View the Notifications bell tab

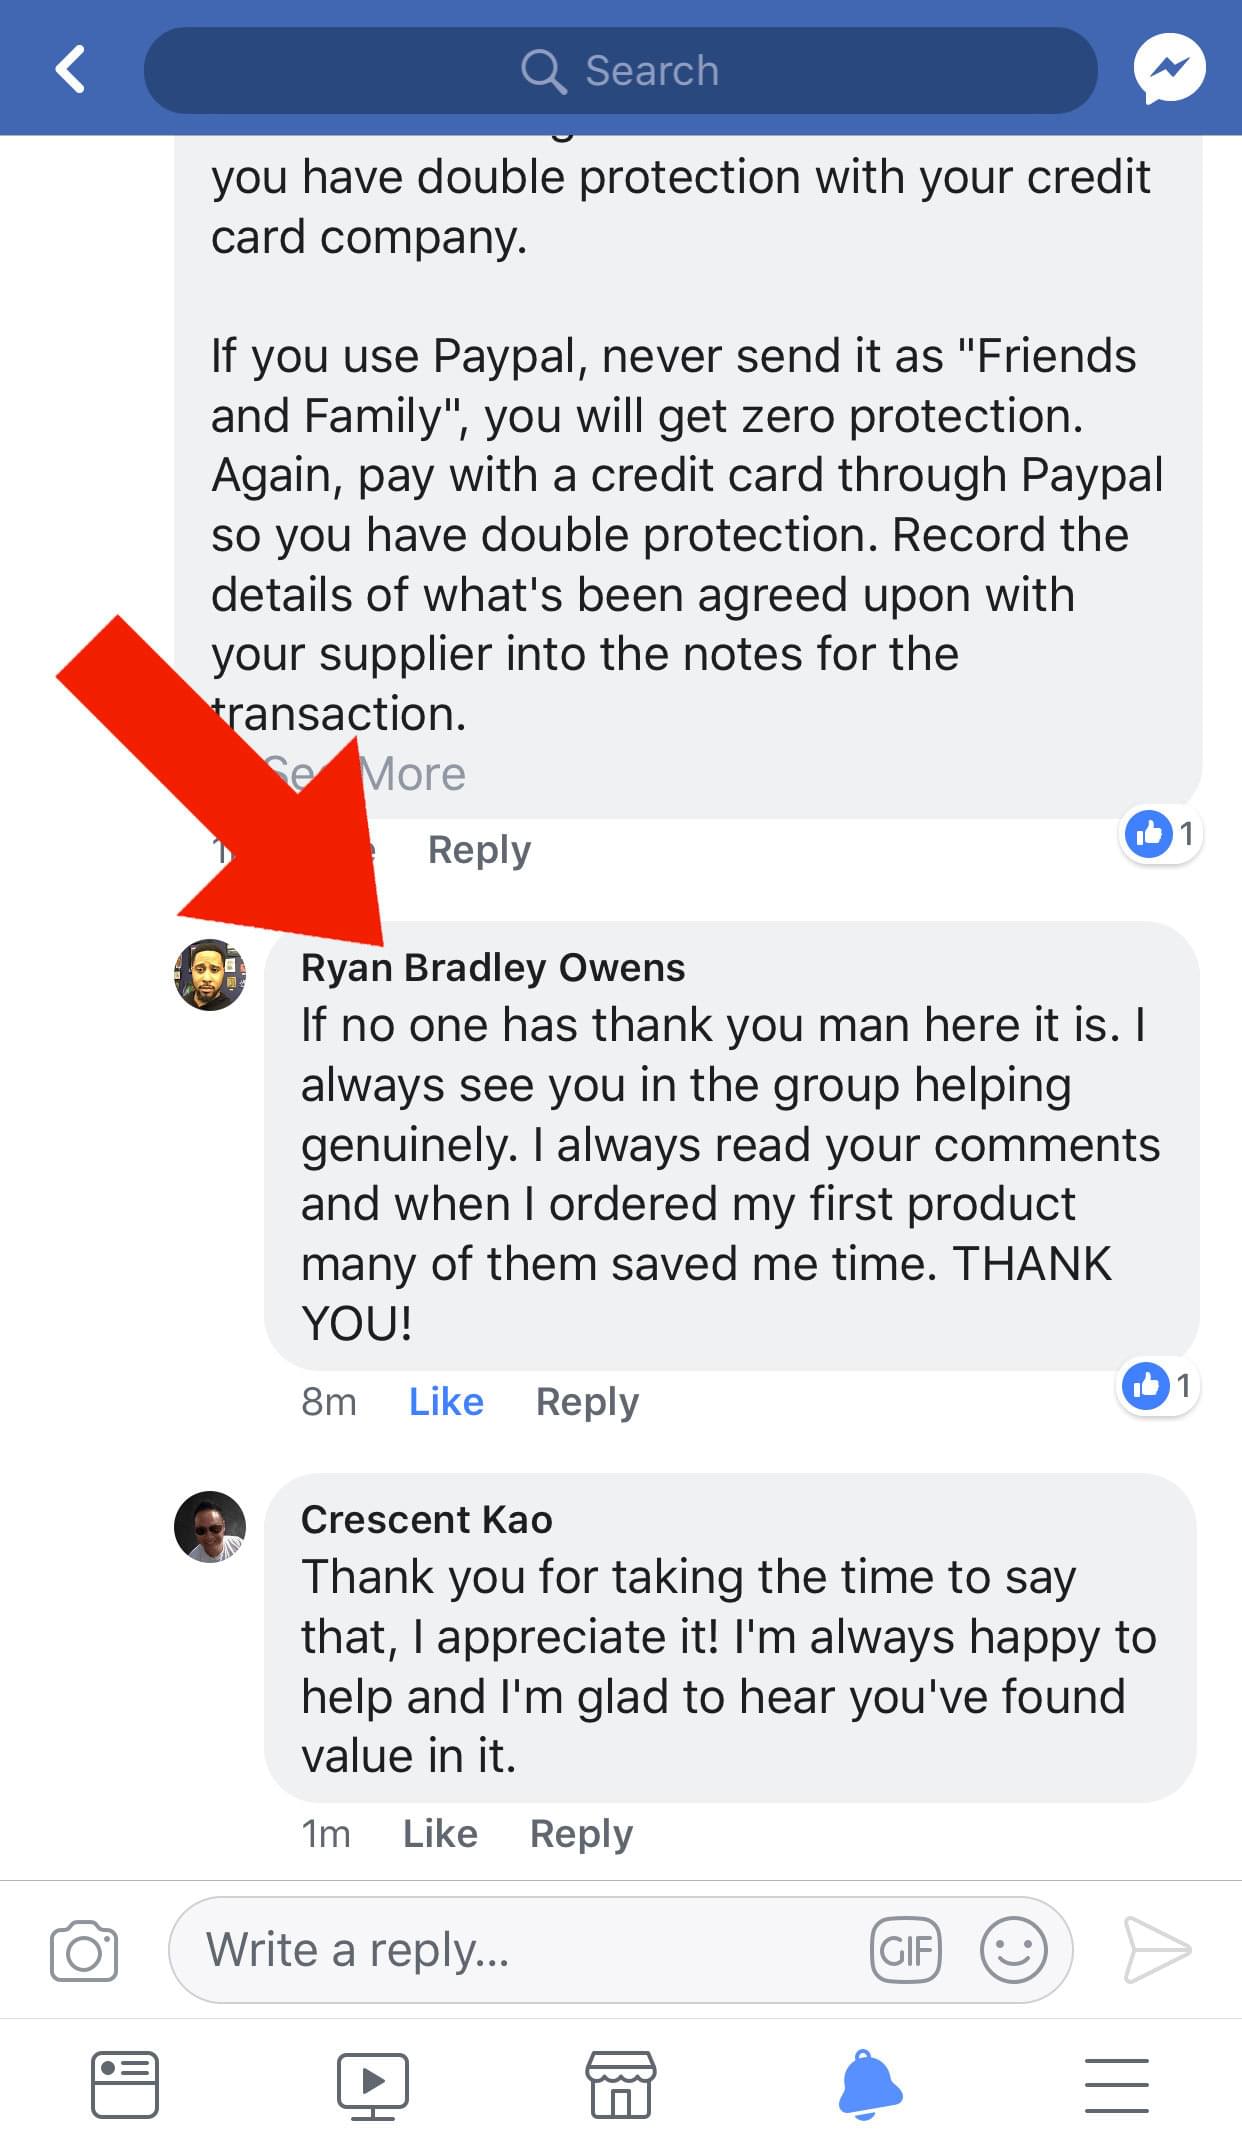[x=870, y=2084]
